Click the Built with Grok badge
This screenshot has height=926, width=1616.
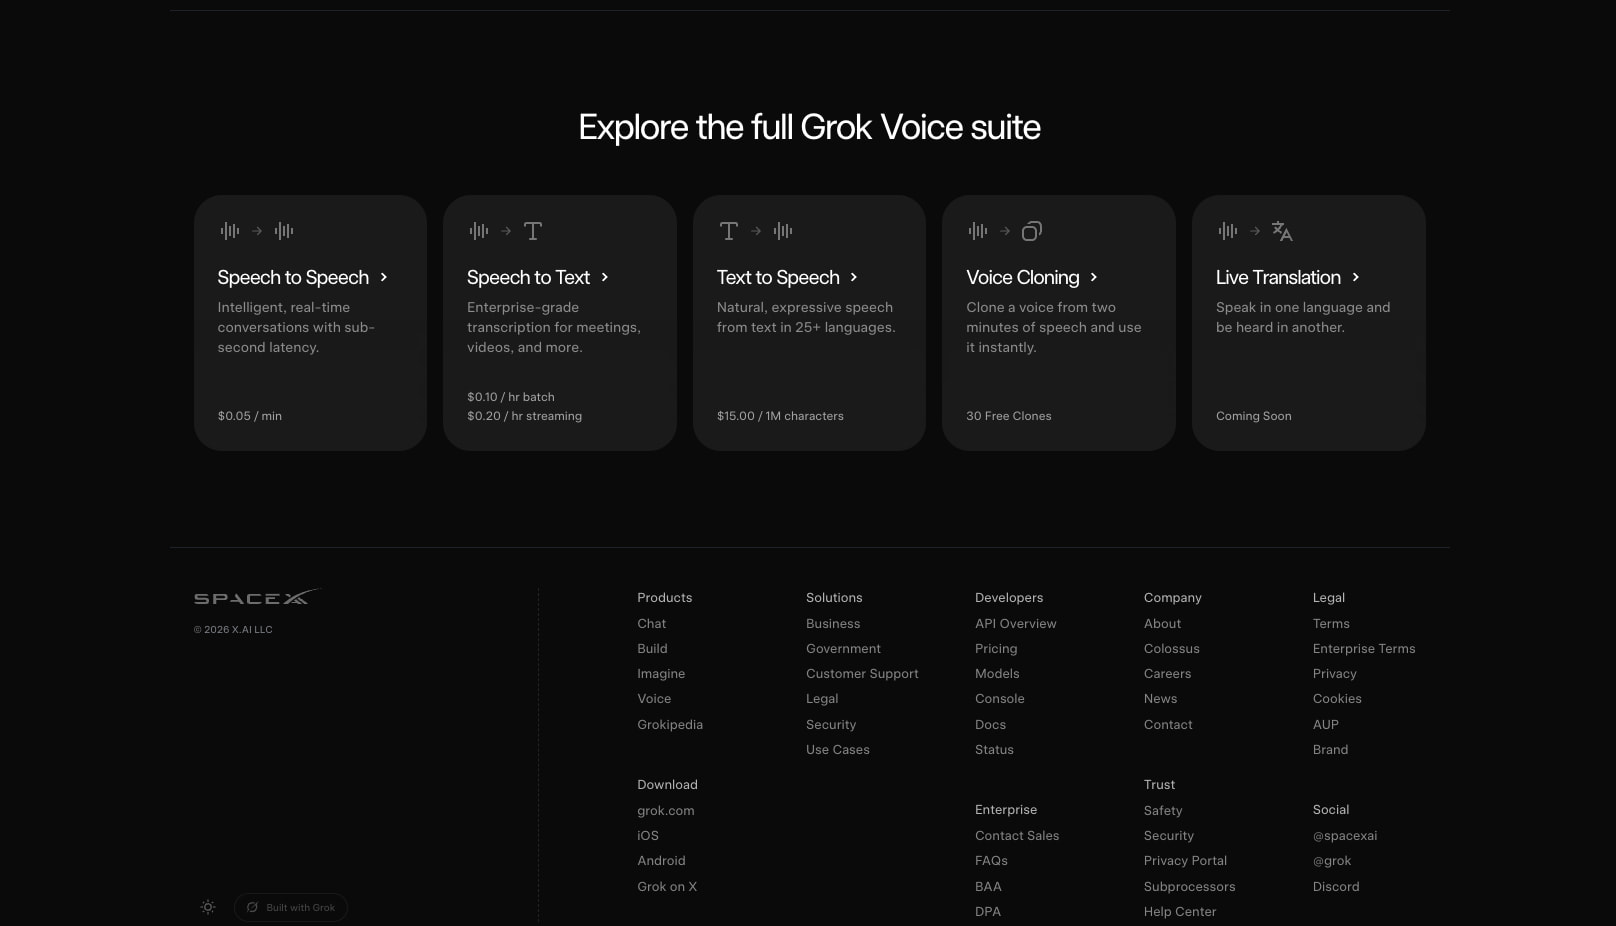[x=291, y=907]
